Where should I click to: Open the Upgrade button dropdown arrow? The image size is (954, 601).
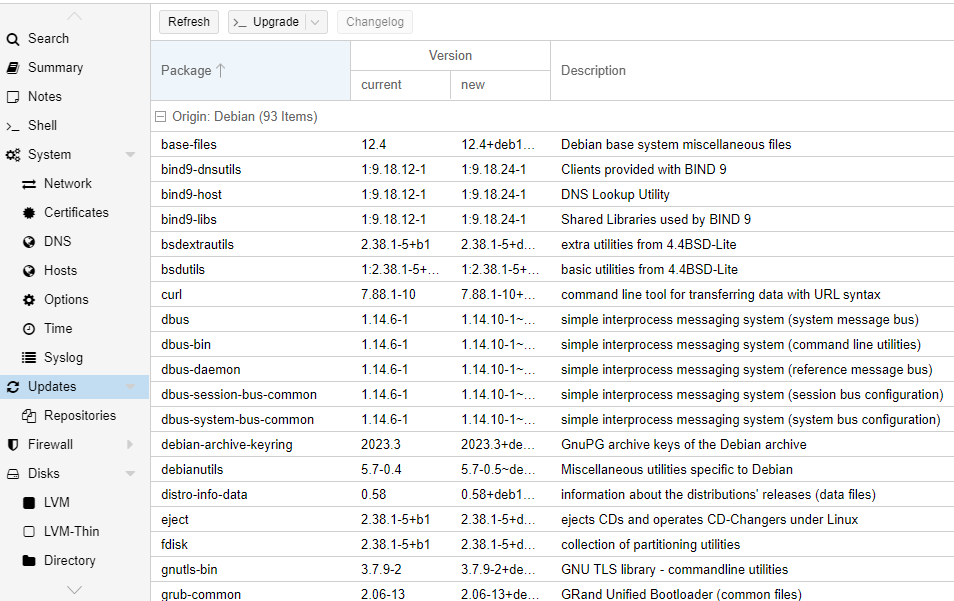pyautogui.click(x=316, y=22)
